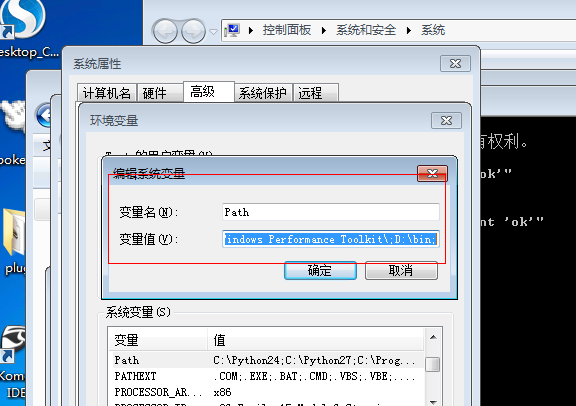Select 控制面板 in the address breadcrumb
This screenshot has height=406, width=576.
point(287,30)
